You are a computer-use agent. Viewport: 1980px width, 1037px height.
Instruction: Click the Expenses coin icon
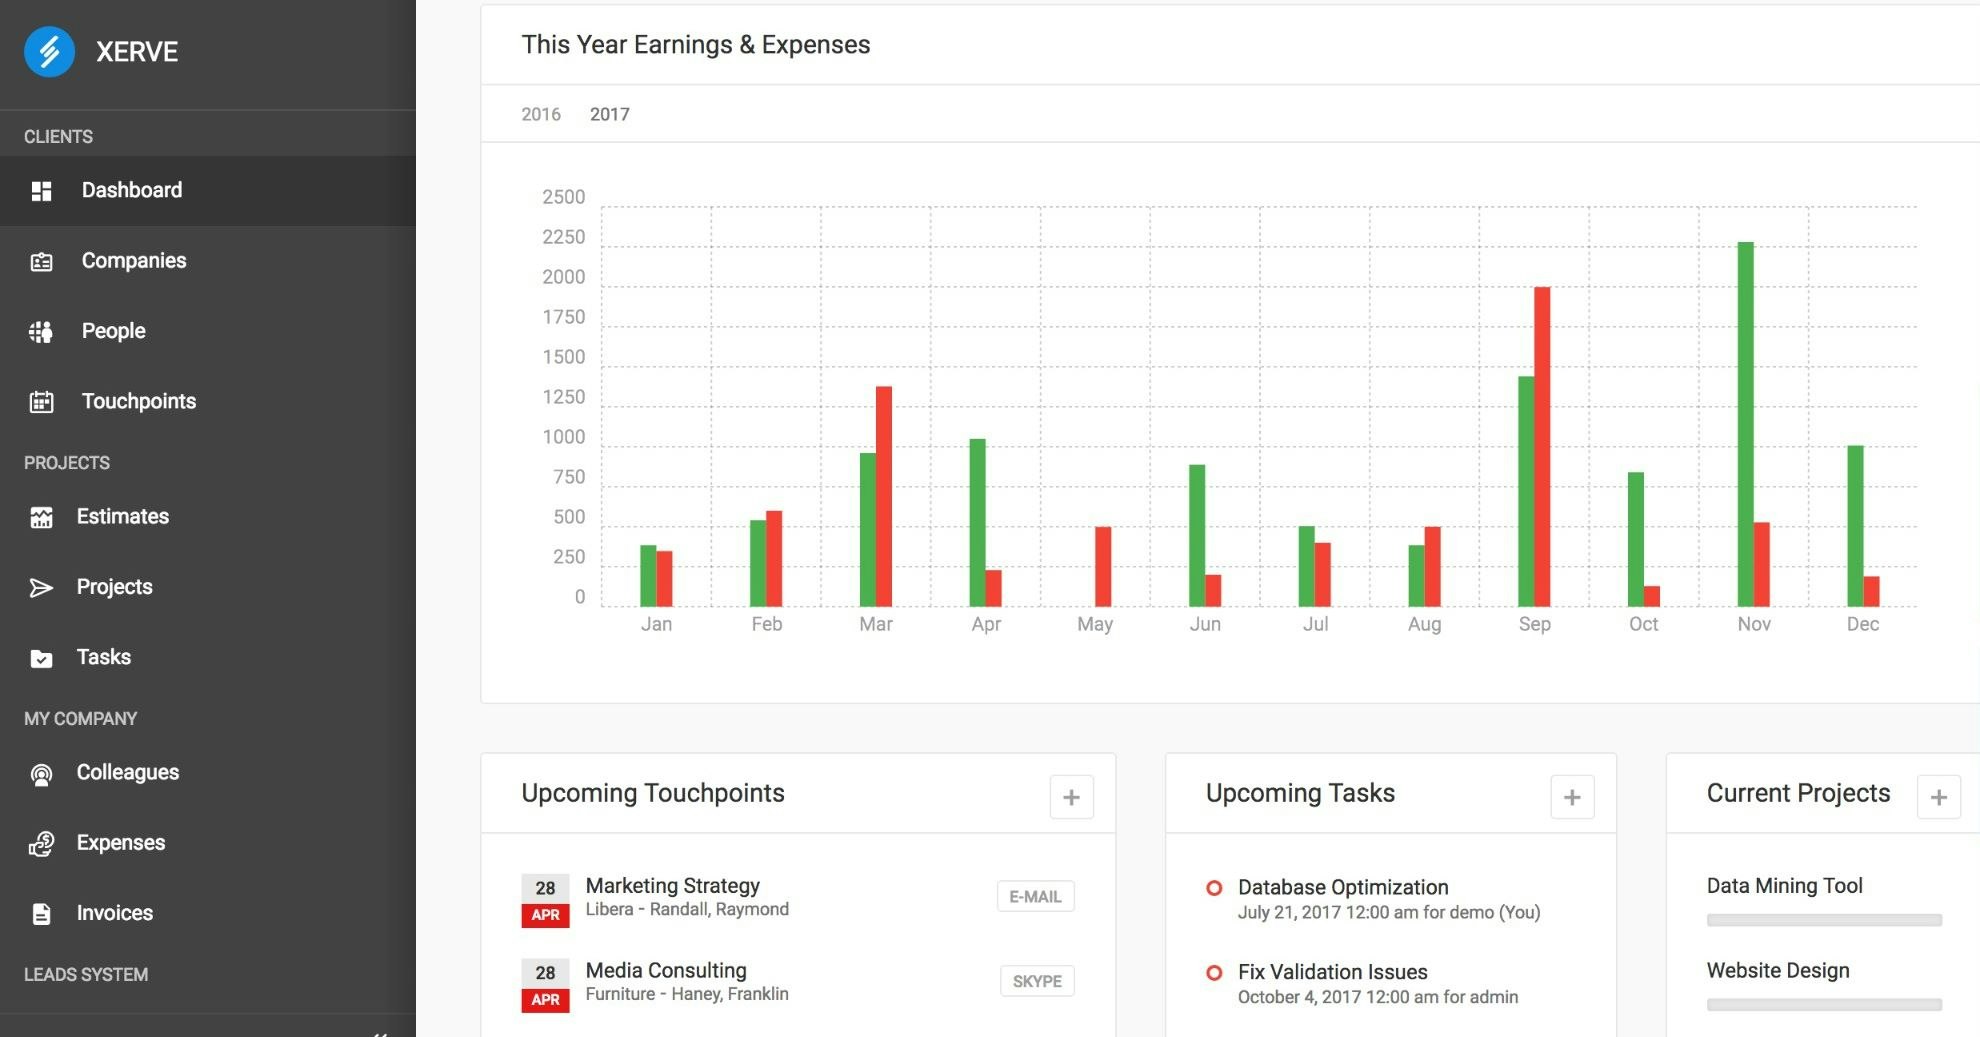(42, 843)
